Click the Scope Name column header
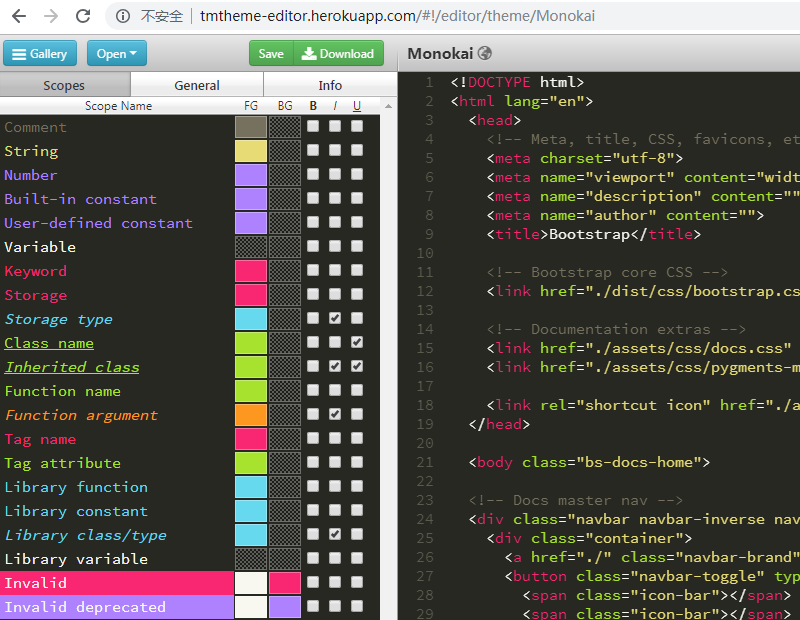Image resolution: width=800 pixels, height=620 pixels. pyautogui.click(x=118, y=106)
